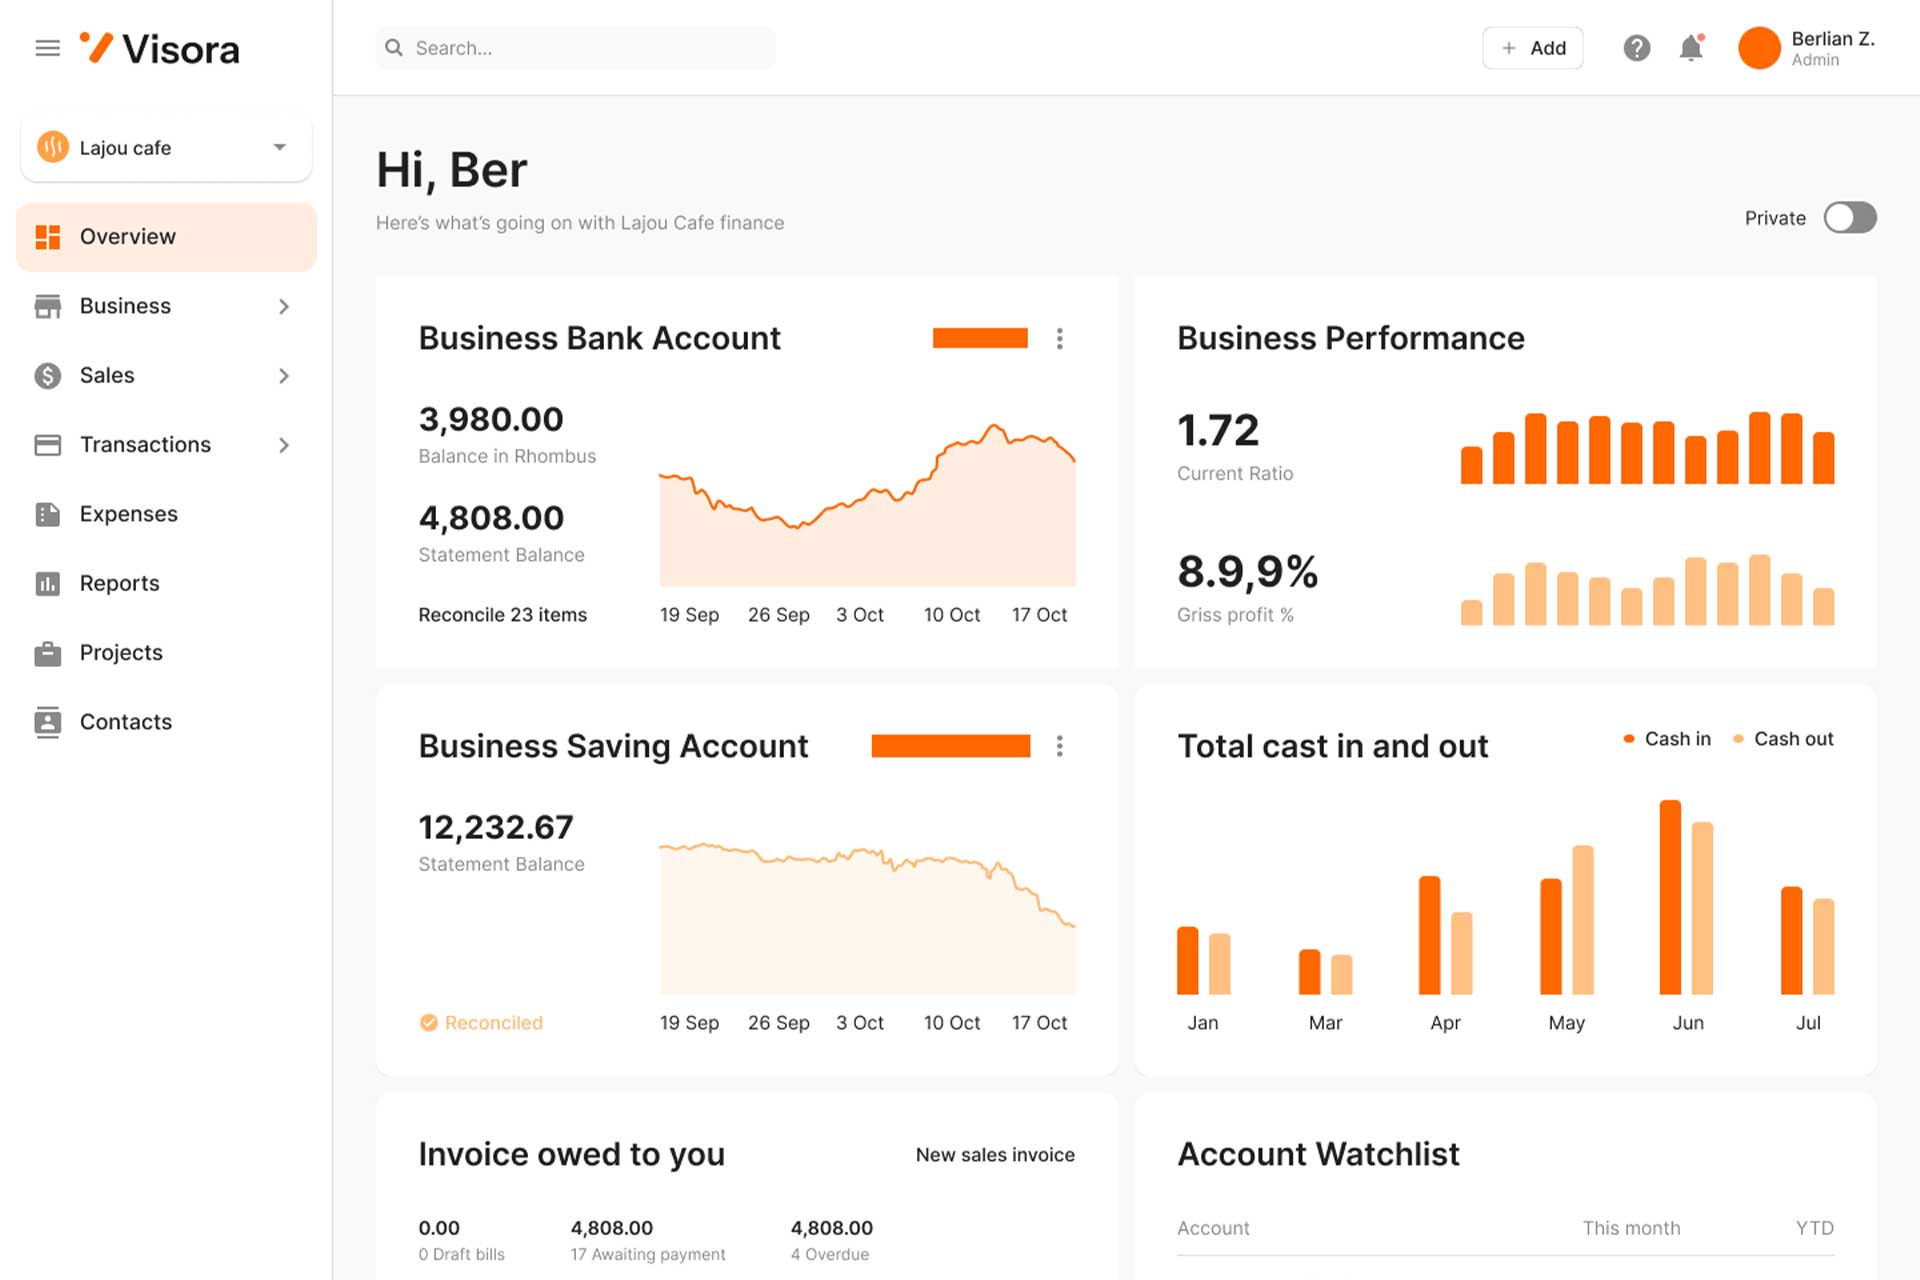
Task: Click the orange bar beside Business Bank Account
Action: pyautogui.click(x=979, y=339)
